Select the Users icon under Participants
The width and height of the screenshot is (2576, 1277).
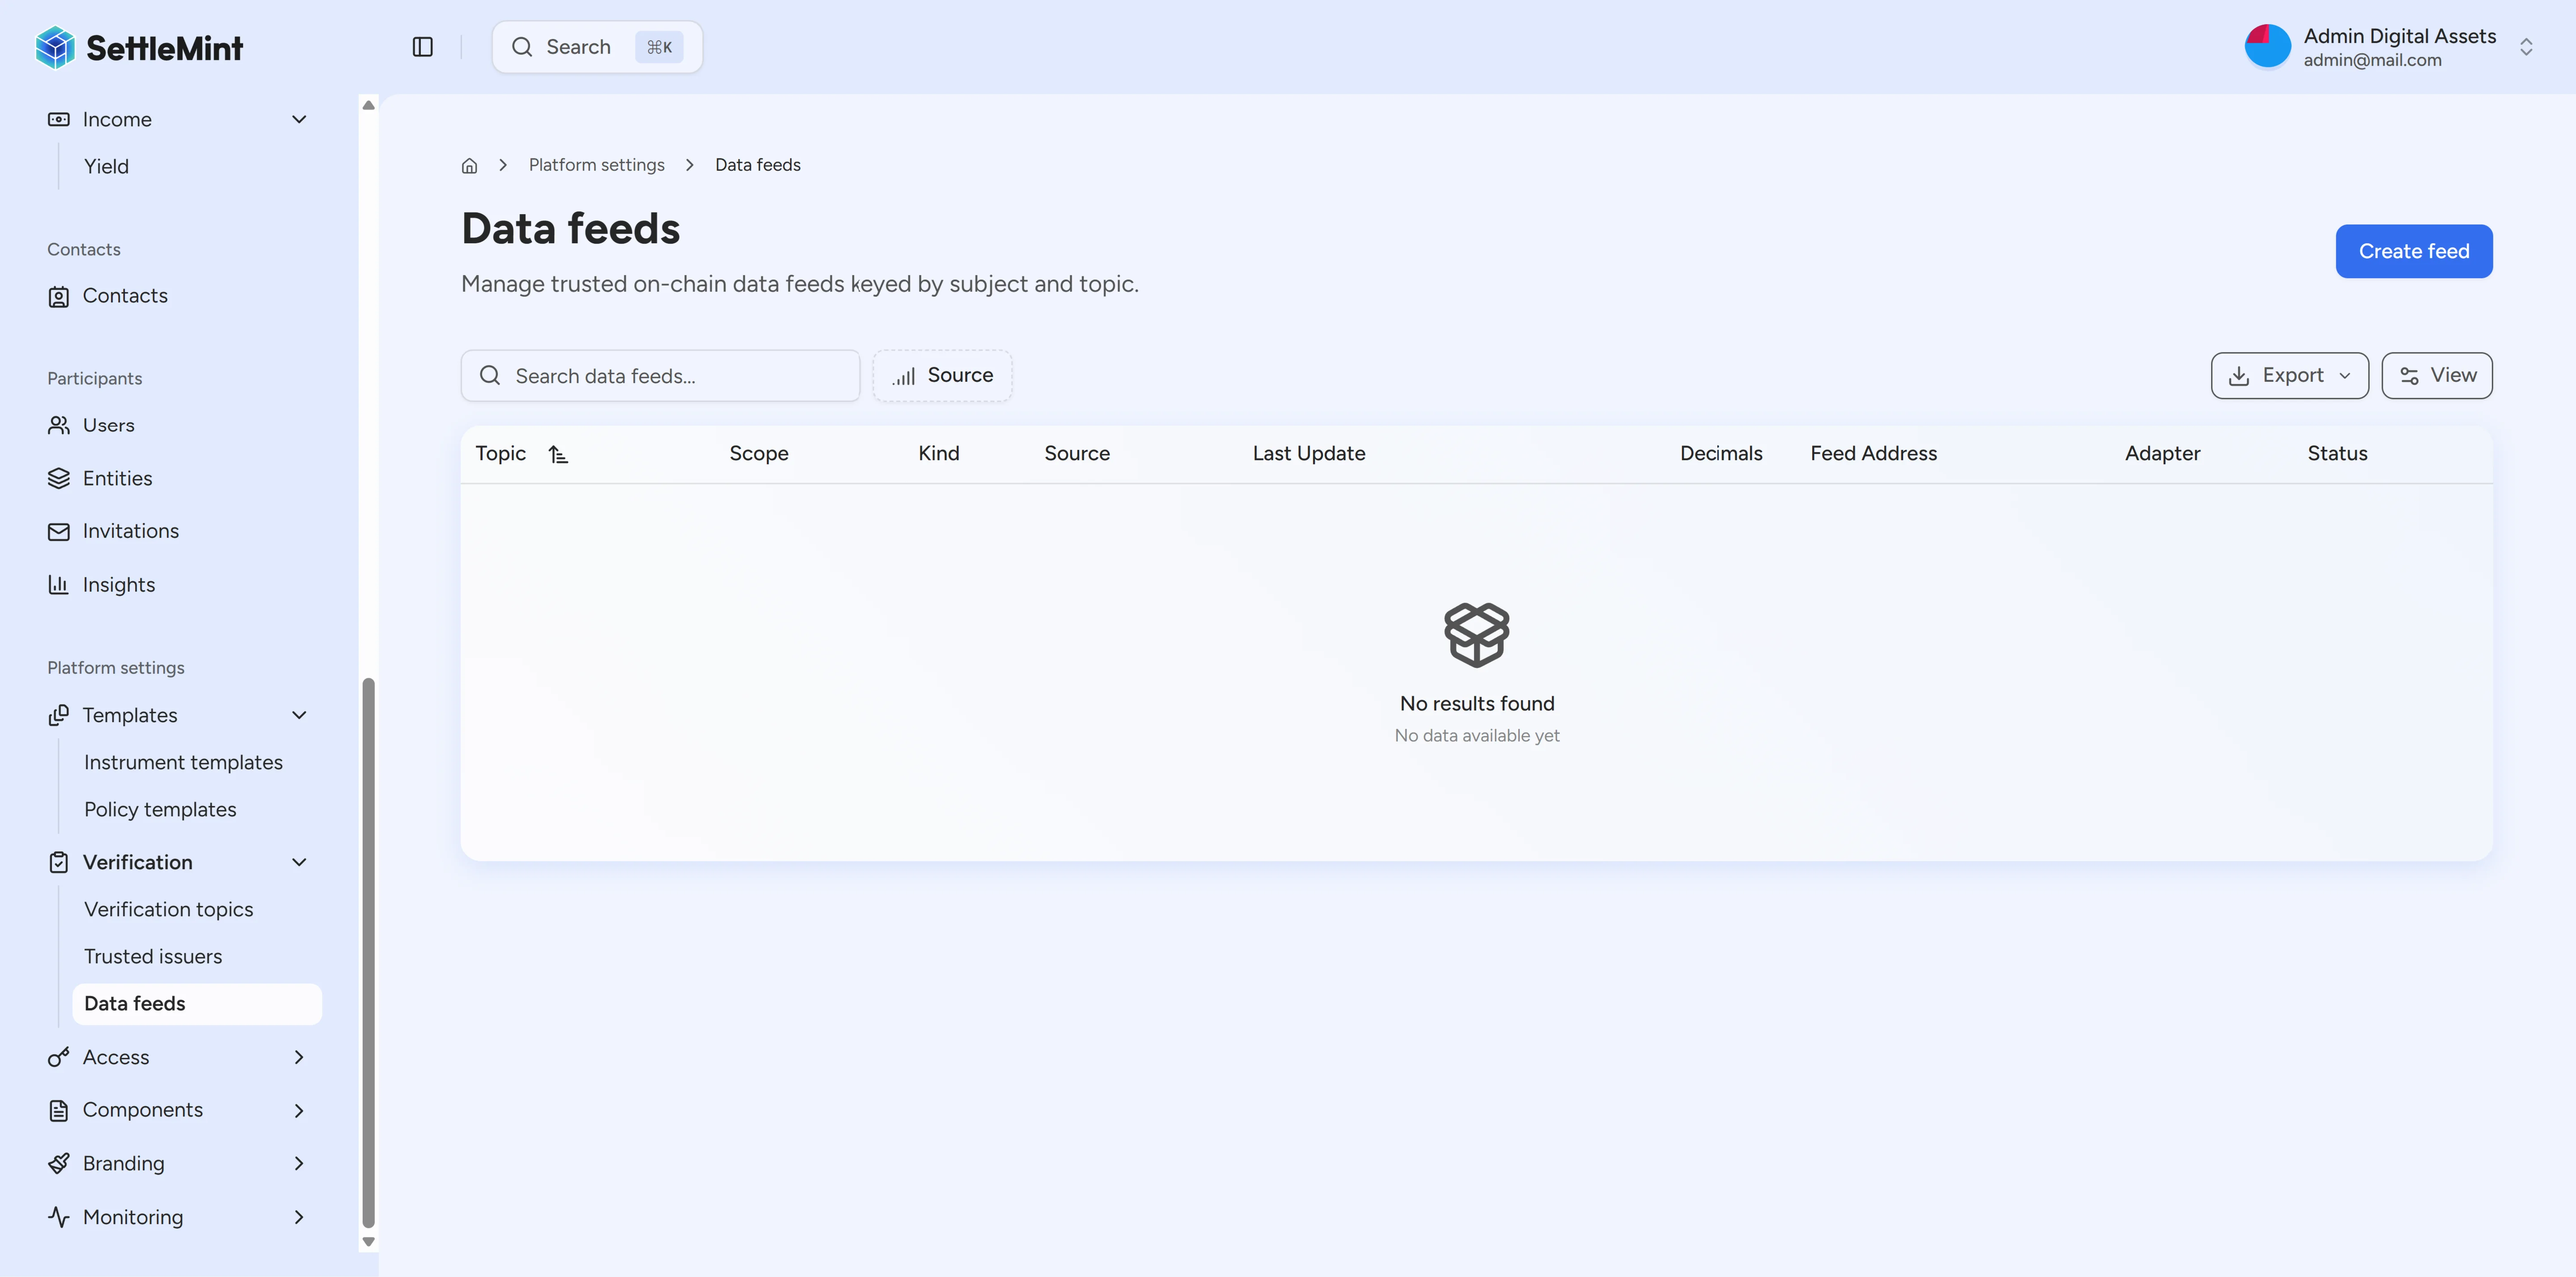click(59, 425)
